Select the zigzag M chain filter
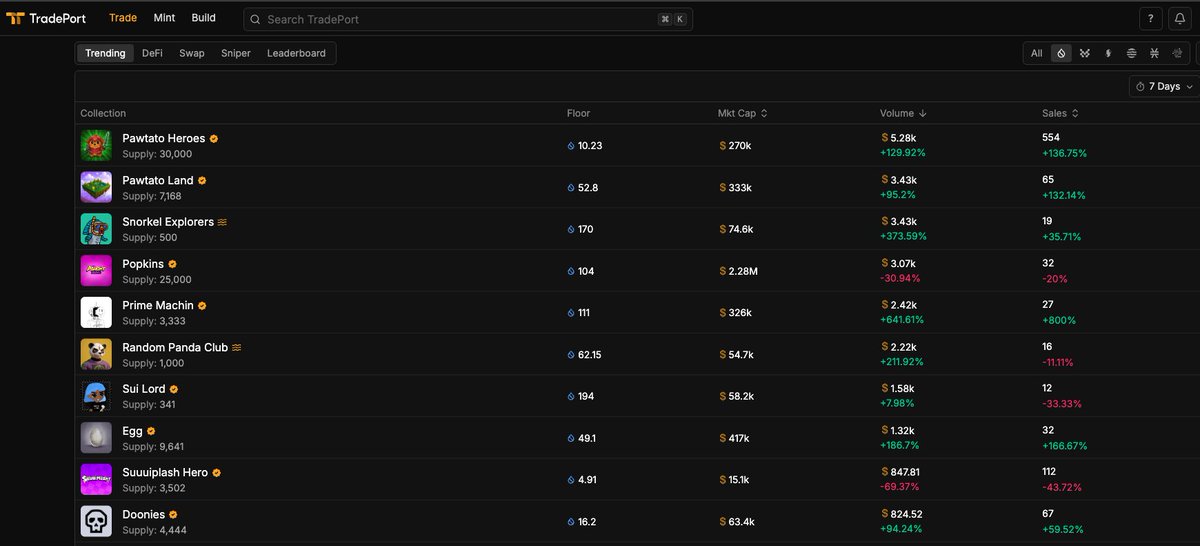Screen dimensions: 1200x546 coord(1085,53)
